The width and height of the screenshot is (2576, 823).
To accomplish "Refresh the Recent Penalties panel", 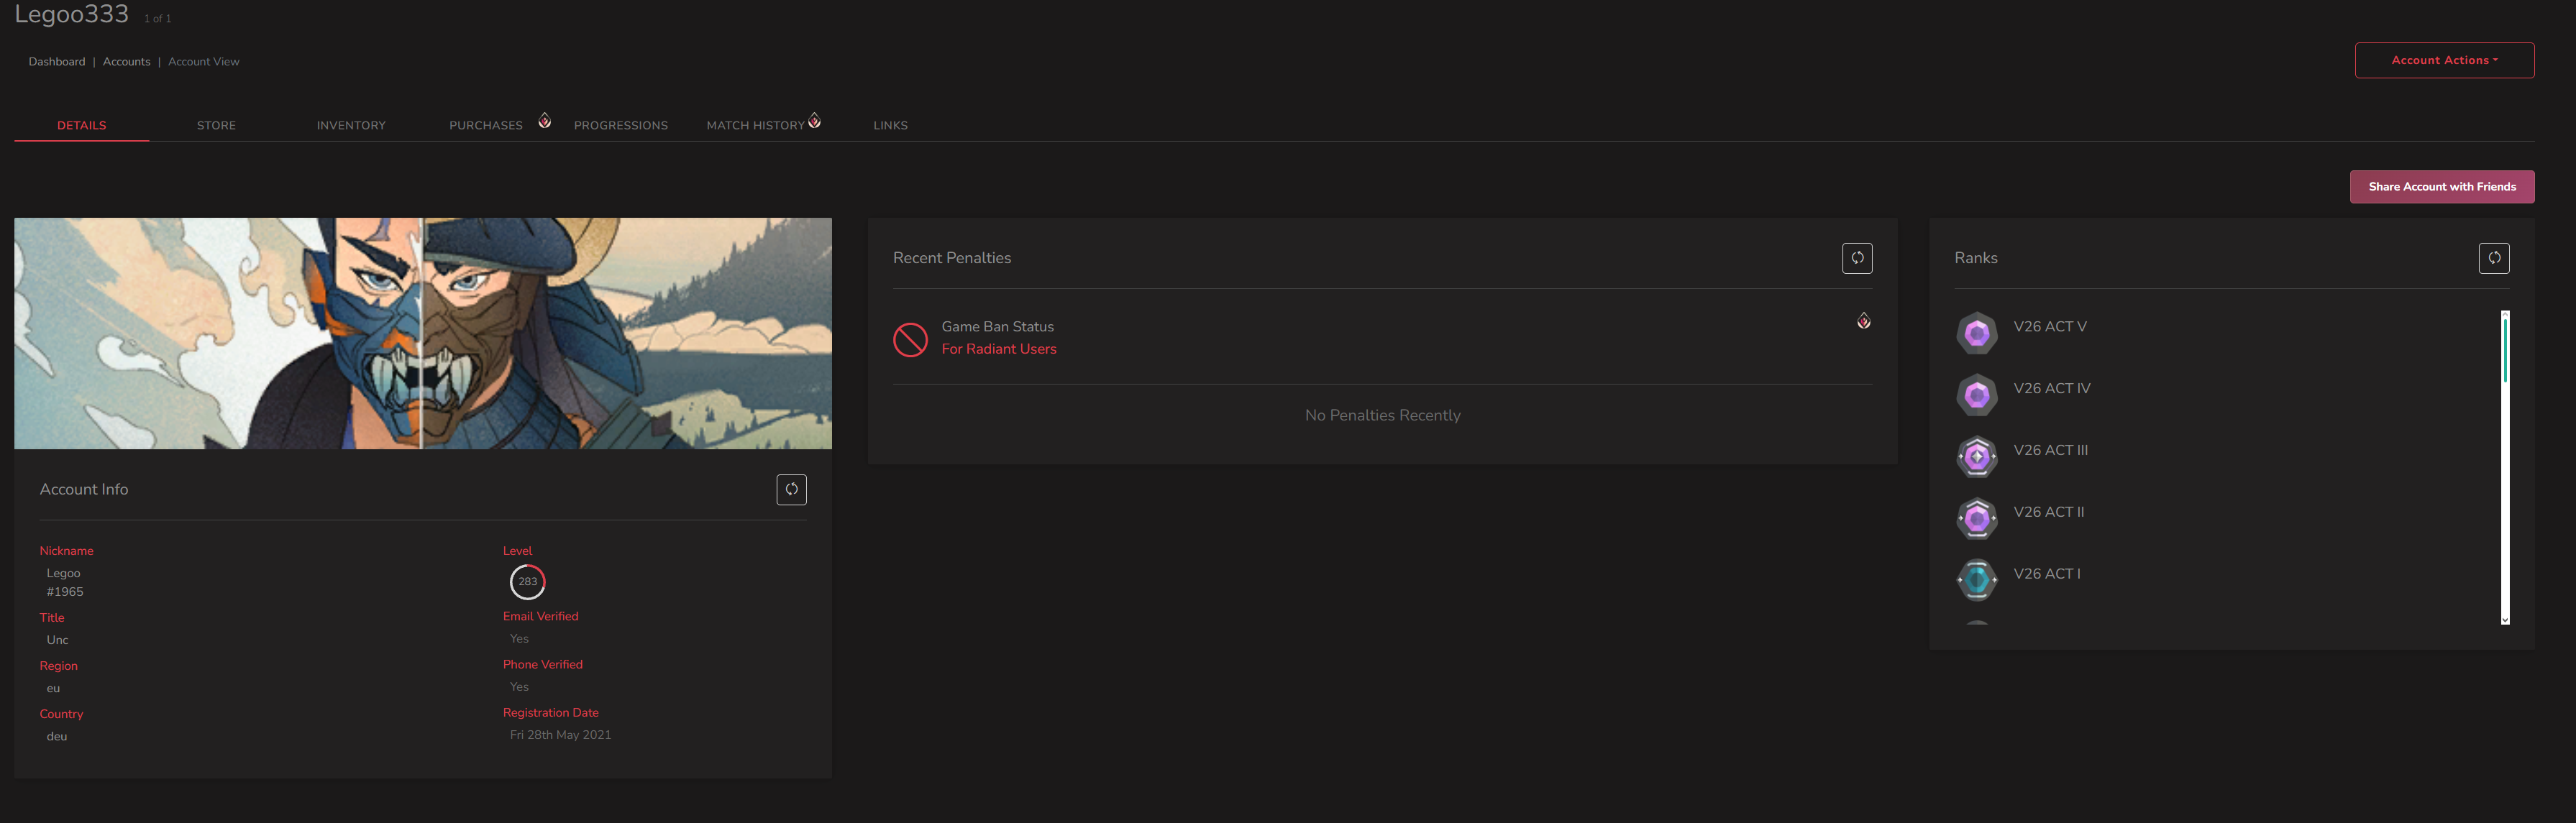I will 1857,258.
